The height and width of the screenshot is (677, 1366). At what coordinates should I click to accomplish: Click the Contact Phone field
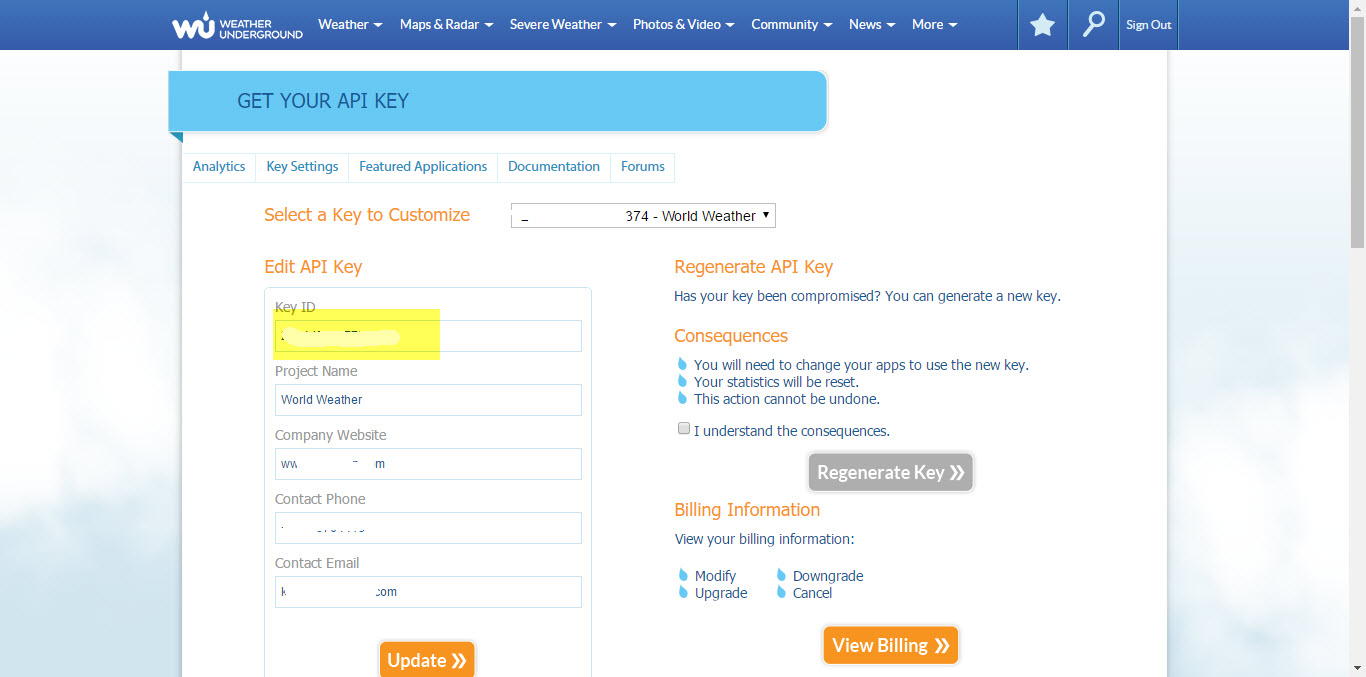pos(428,528)
